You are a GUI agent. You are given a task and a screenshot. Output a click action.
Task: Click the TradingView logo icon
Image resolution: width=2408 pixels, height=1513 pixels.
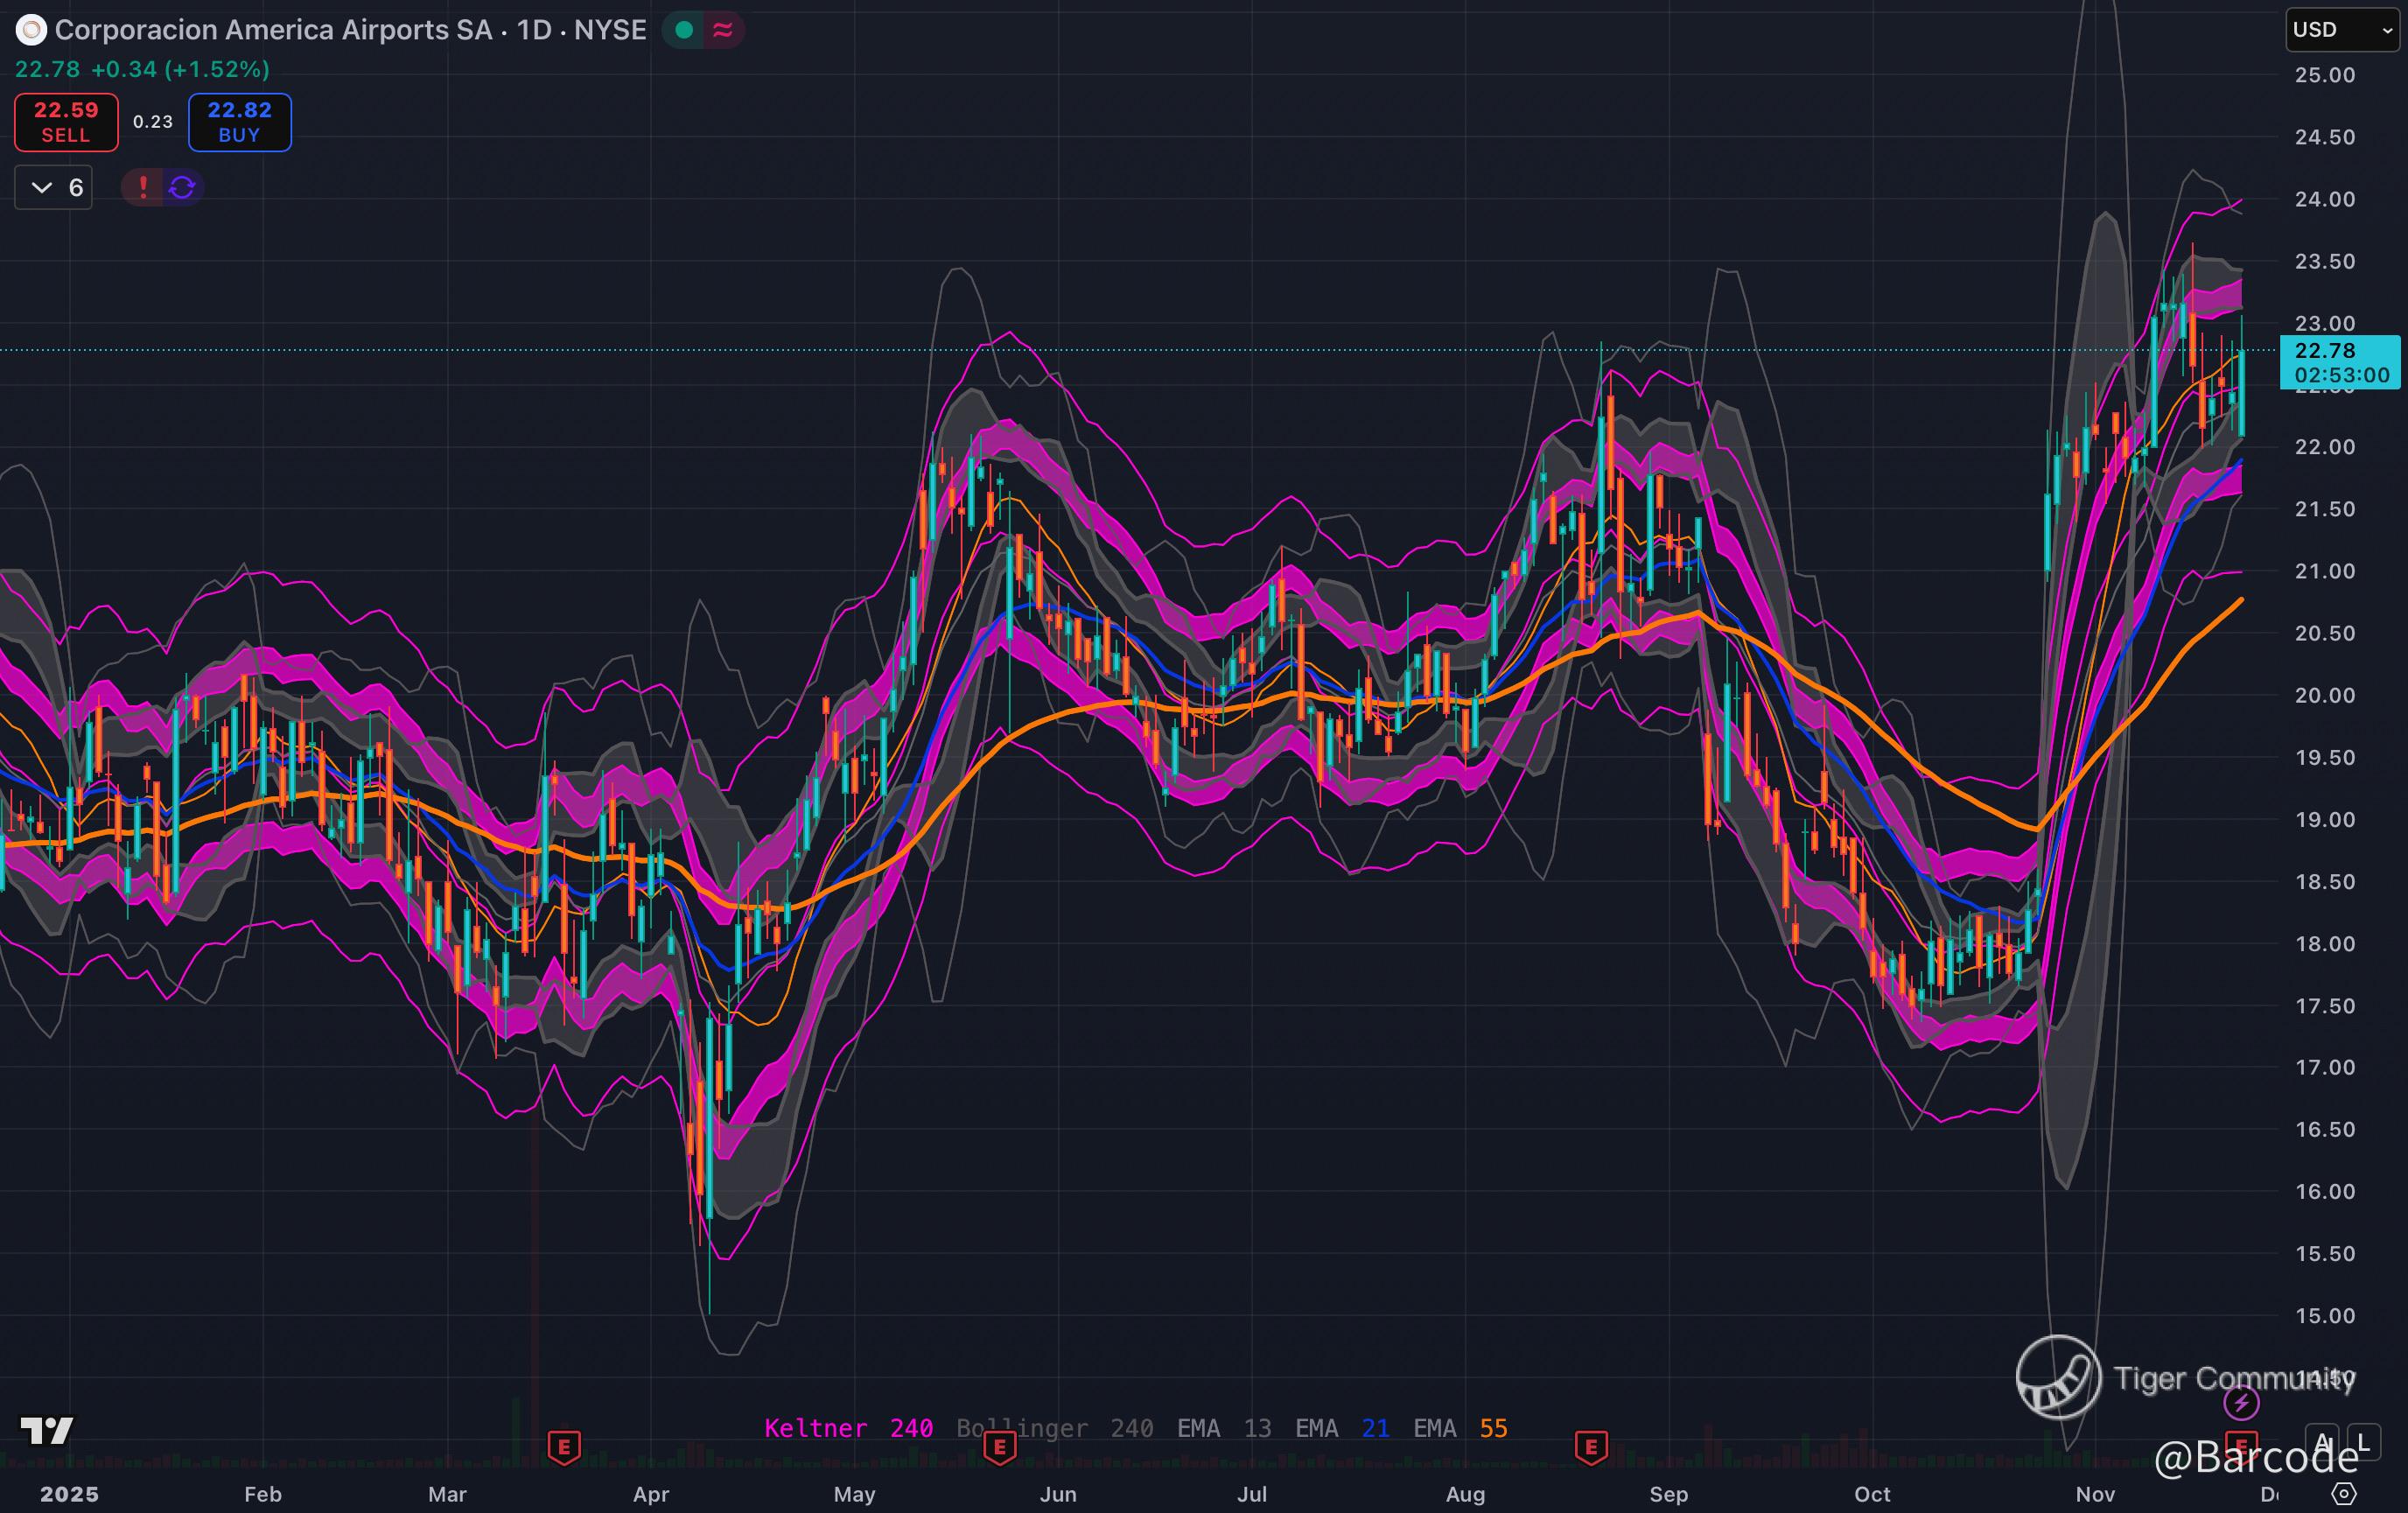46,1431
